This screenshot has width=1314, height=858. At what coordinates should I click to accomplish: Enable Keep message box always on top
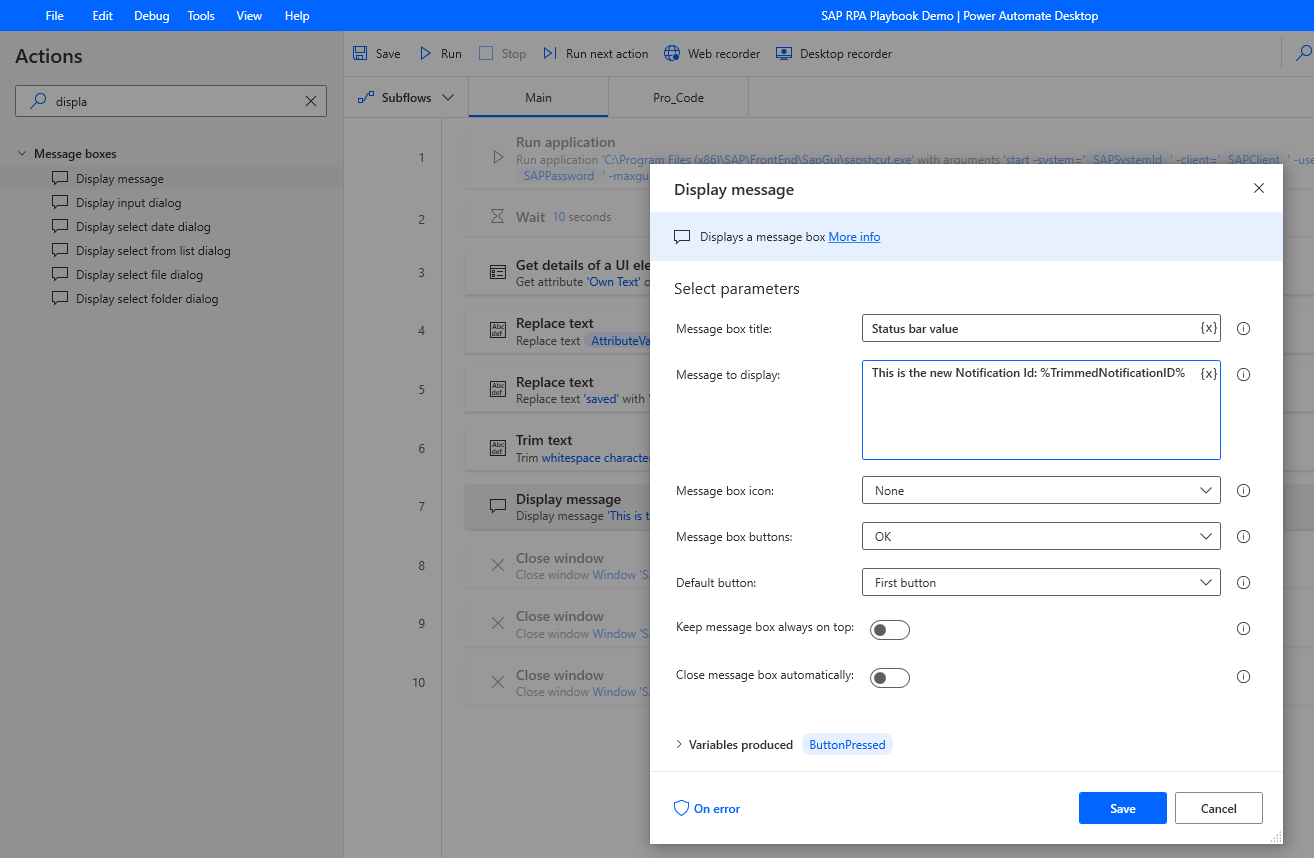pos(890,629)
